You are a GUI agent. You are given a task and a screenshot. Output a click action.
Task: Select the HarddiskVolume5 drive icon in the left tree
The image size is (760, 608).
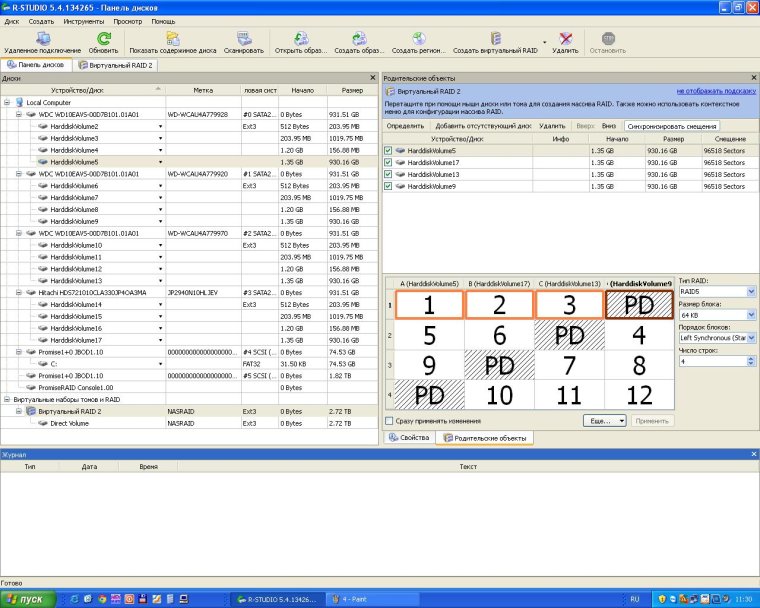point(43,162)
